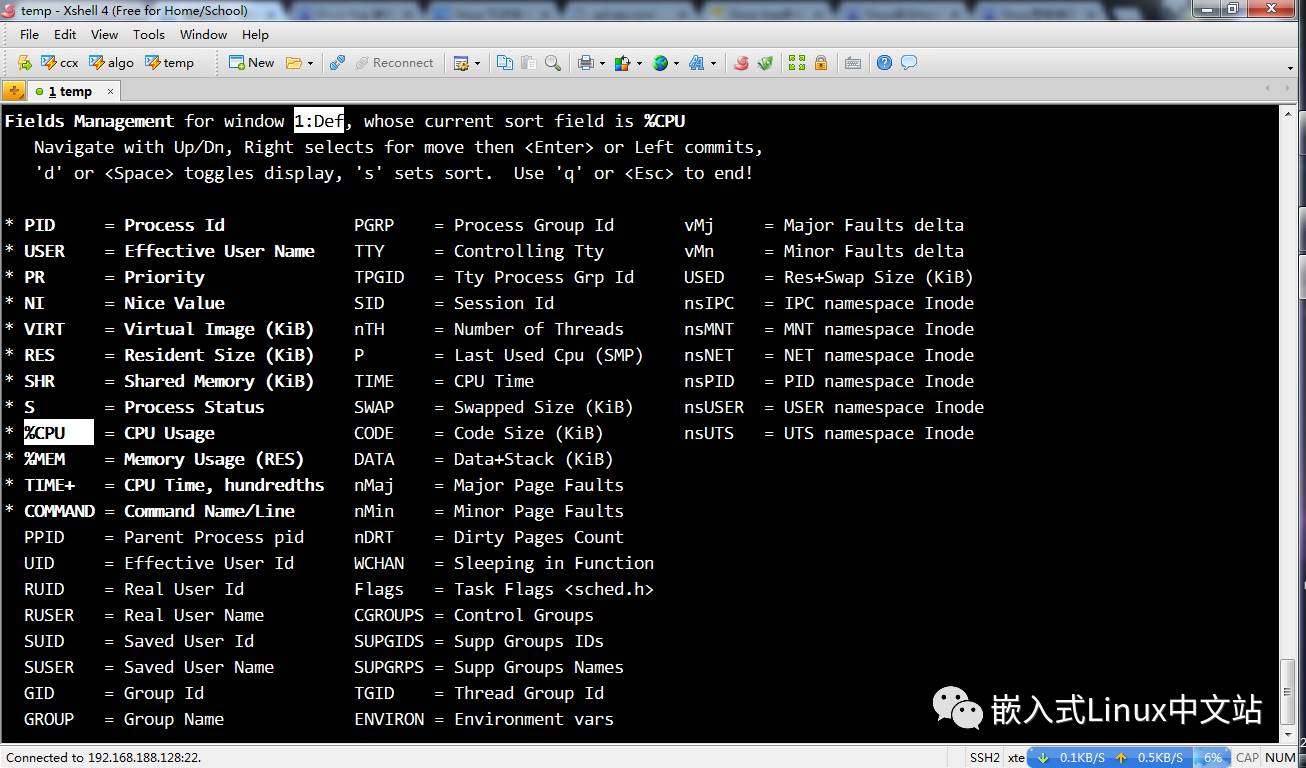Click the PID field row
The width and height of the screenshot is (1306, 768).
[x=114, y=225]
